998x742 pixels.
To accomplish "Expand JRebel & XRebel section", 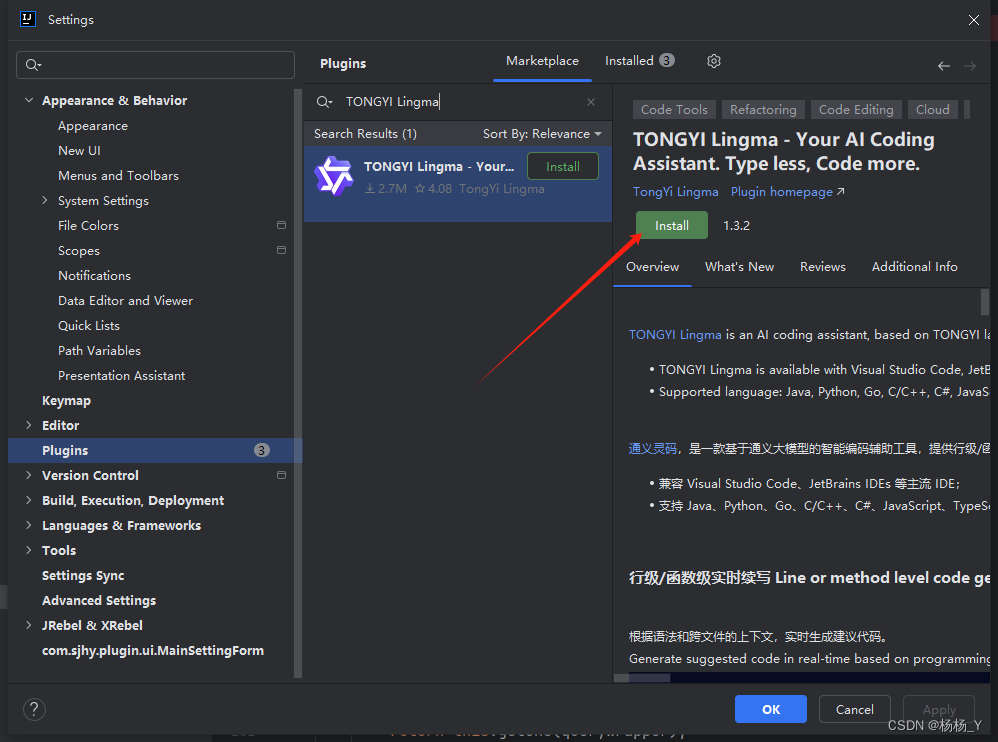I will point(29,626).
